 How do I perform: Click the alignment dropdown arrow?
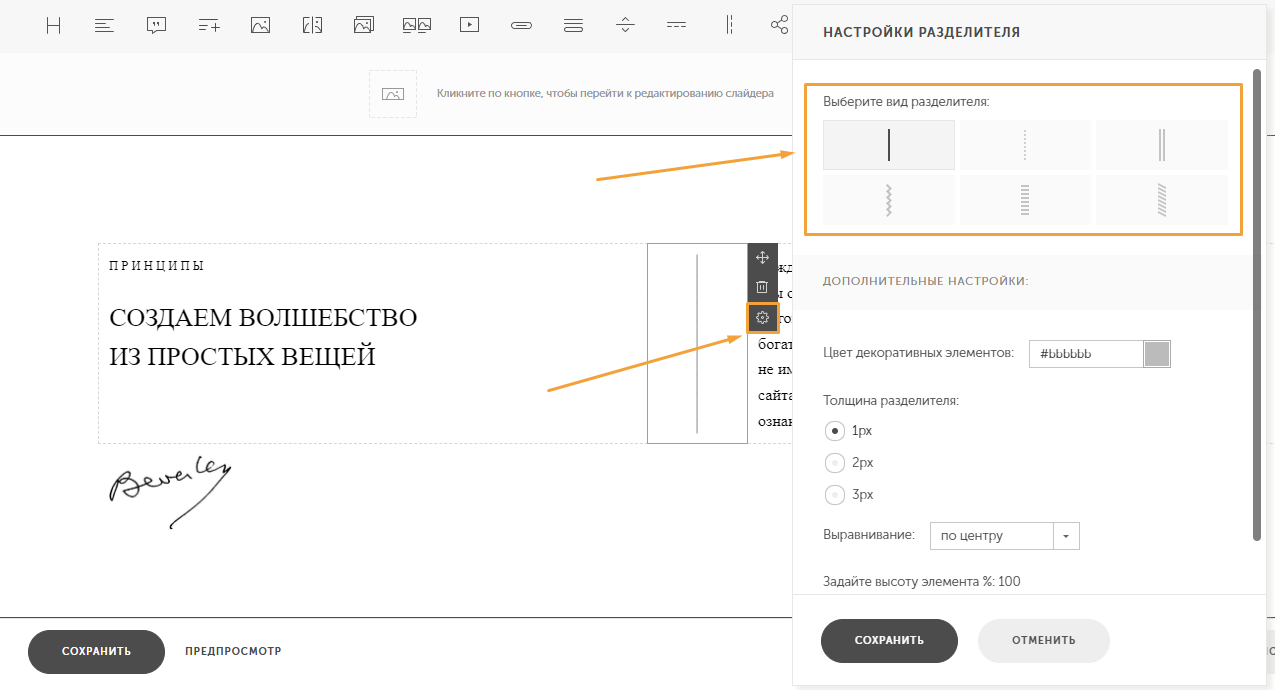(1066, 536)
